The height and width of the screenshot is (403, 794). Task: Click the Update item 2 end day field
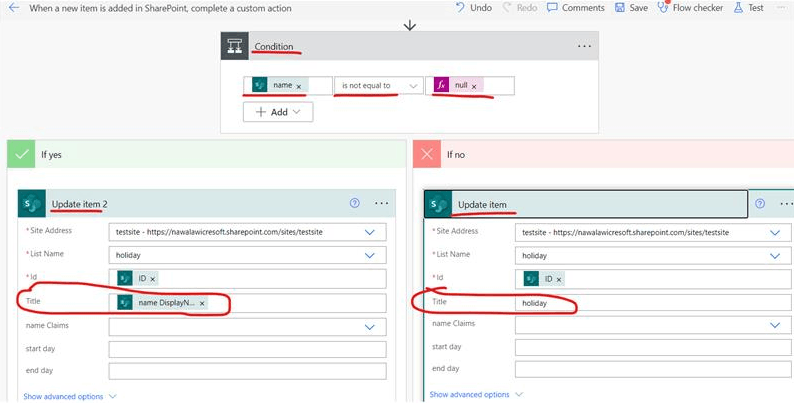(x=247, y=371)
